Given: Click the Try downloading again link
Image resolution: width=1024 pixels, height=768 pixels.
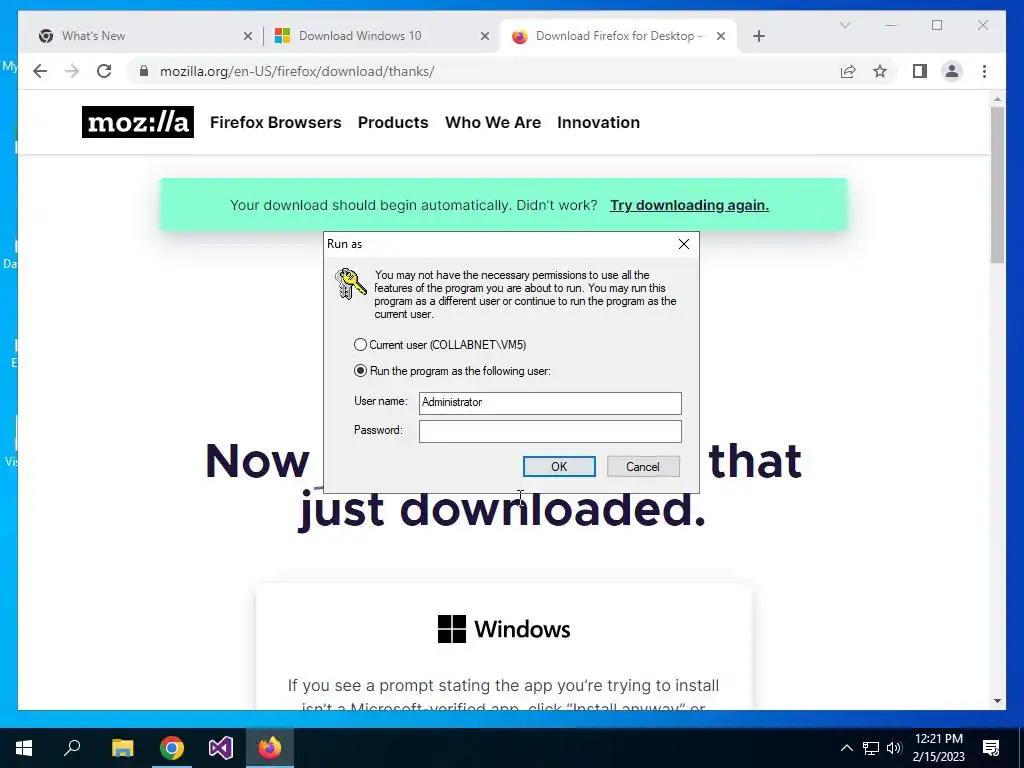Looking at the screenshot, I should click(689, 205).
